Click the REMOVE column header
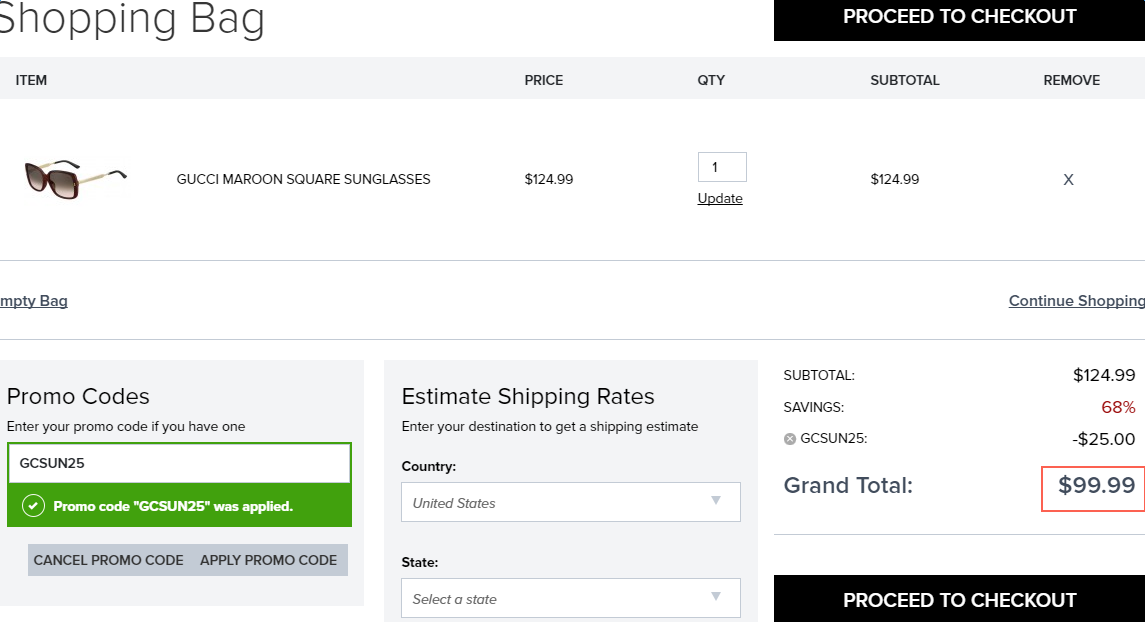Screen dimensions: 1145x622 click(1071, 80)
